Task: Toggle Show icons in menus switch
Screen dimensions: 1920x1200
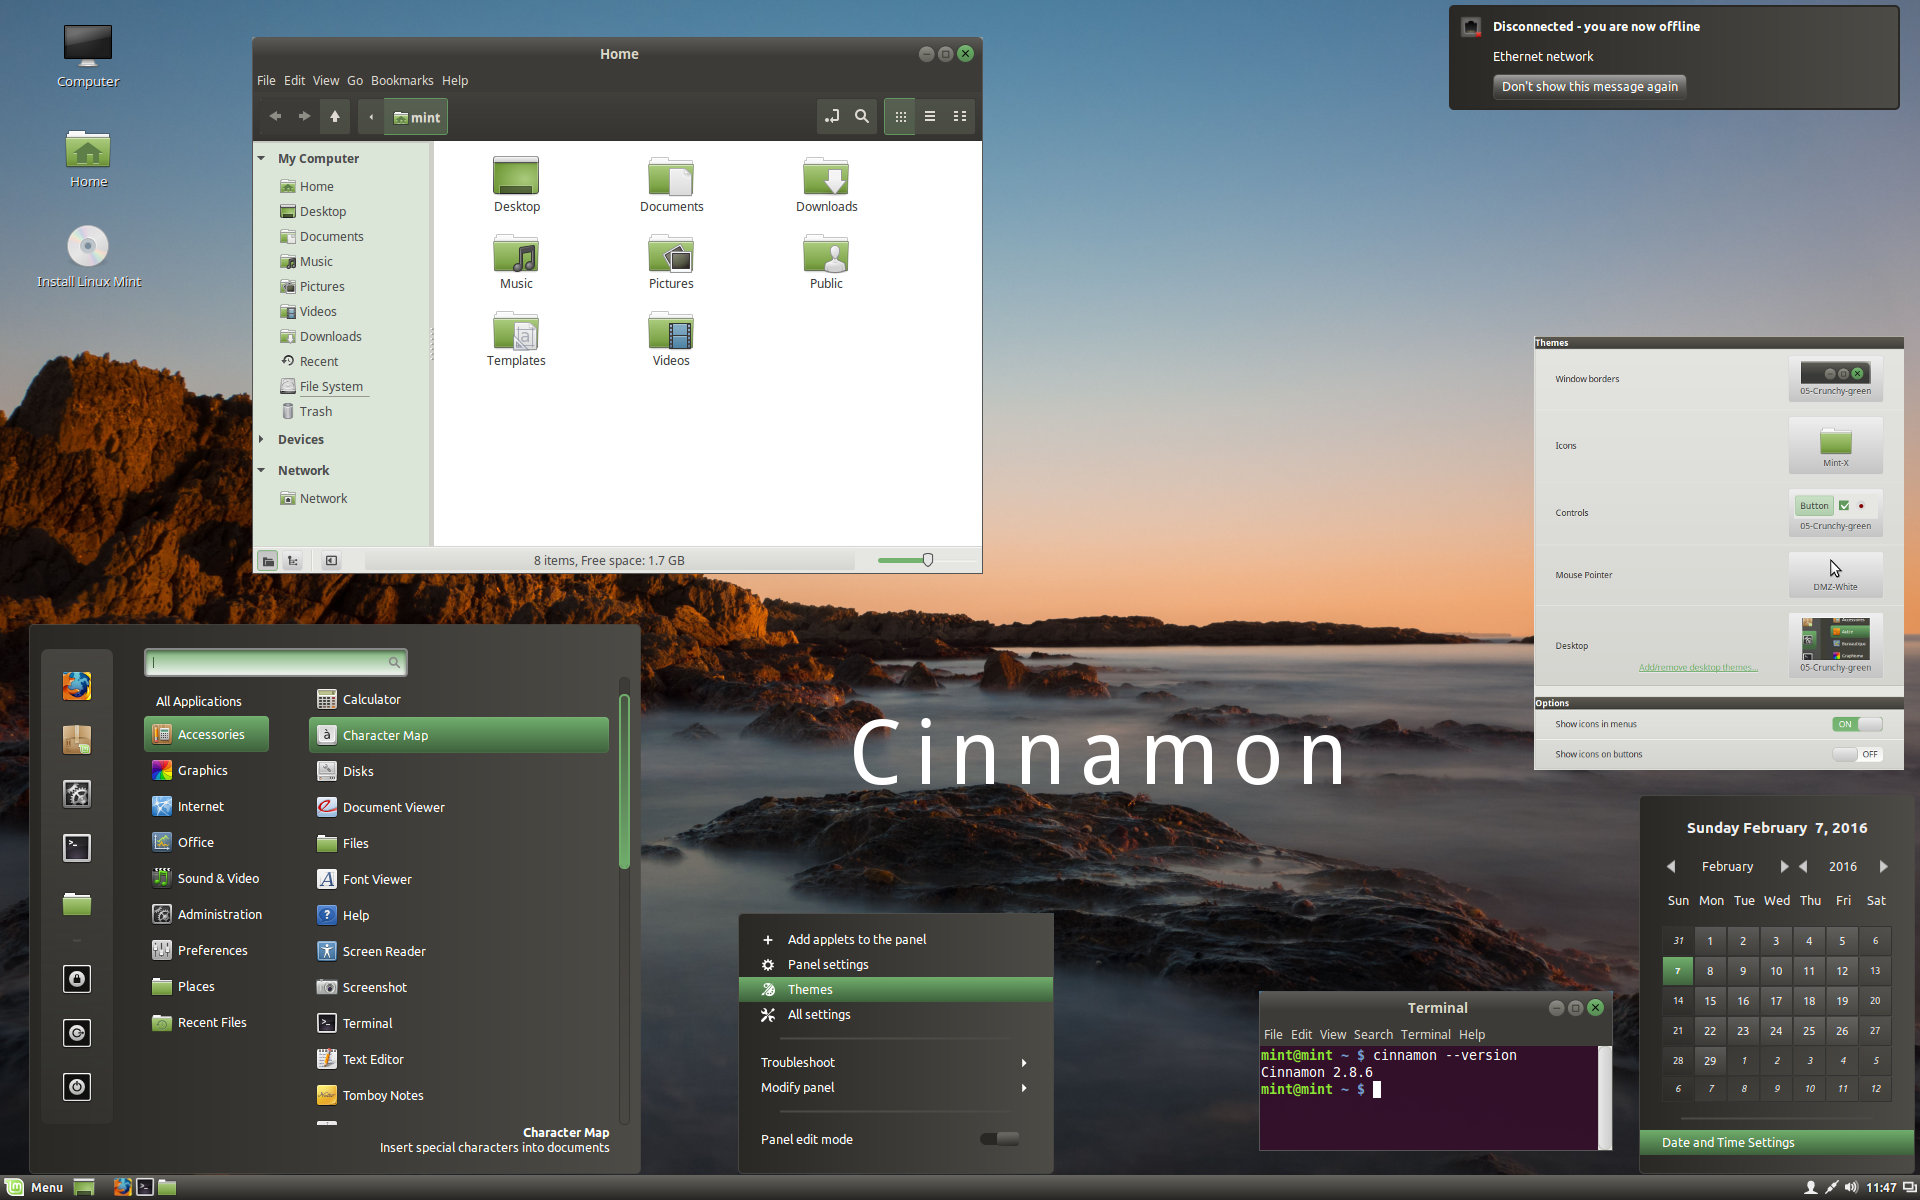Action: click(1857, 724)
